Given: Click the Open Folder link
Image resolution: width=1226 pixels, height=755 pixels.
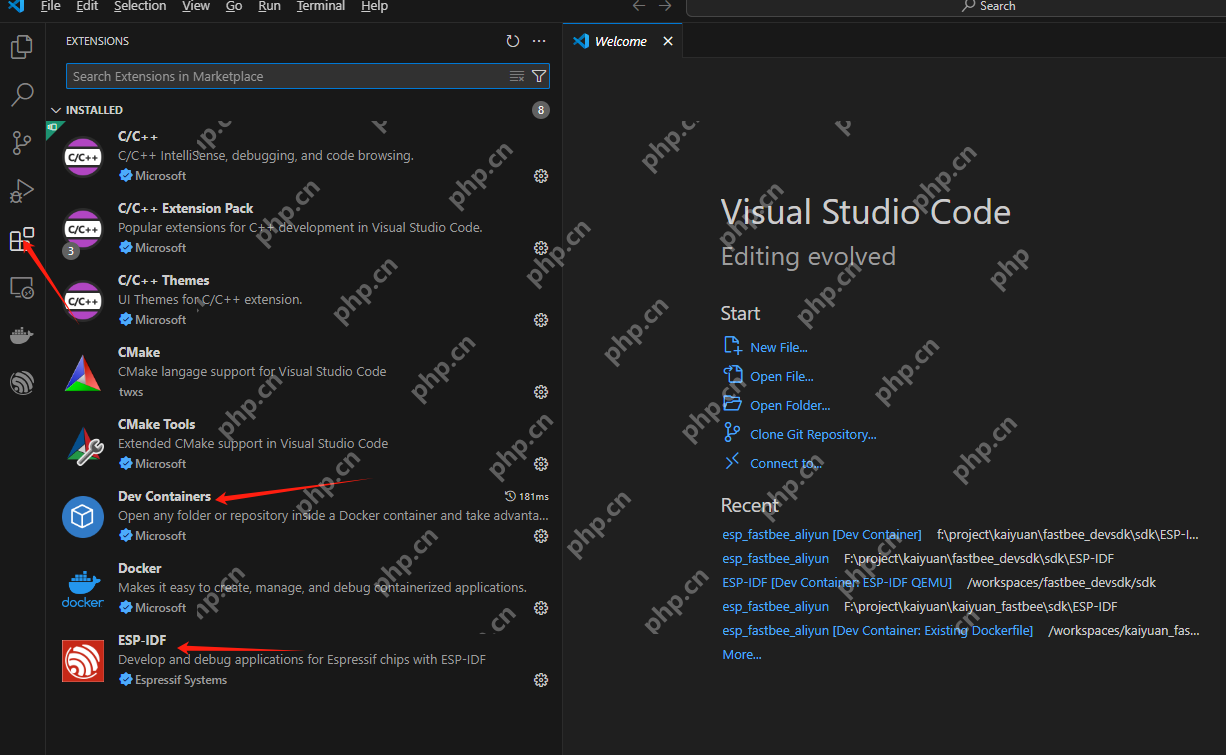Looking at the screenshot, I should click(790, 406).
